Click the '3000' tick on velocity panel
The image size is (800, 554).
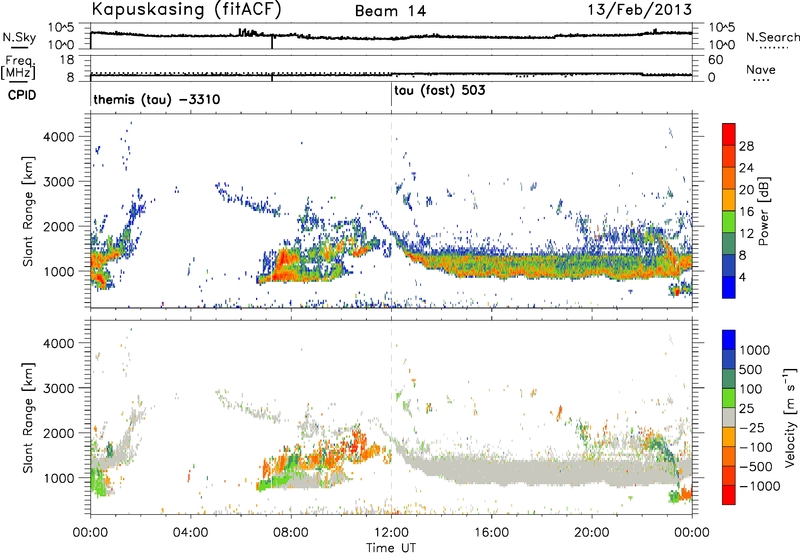point(59,388)
